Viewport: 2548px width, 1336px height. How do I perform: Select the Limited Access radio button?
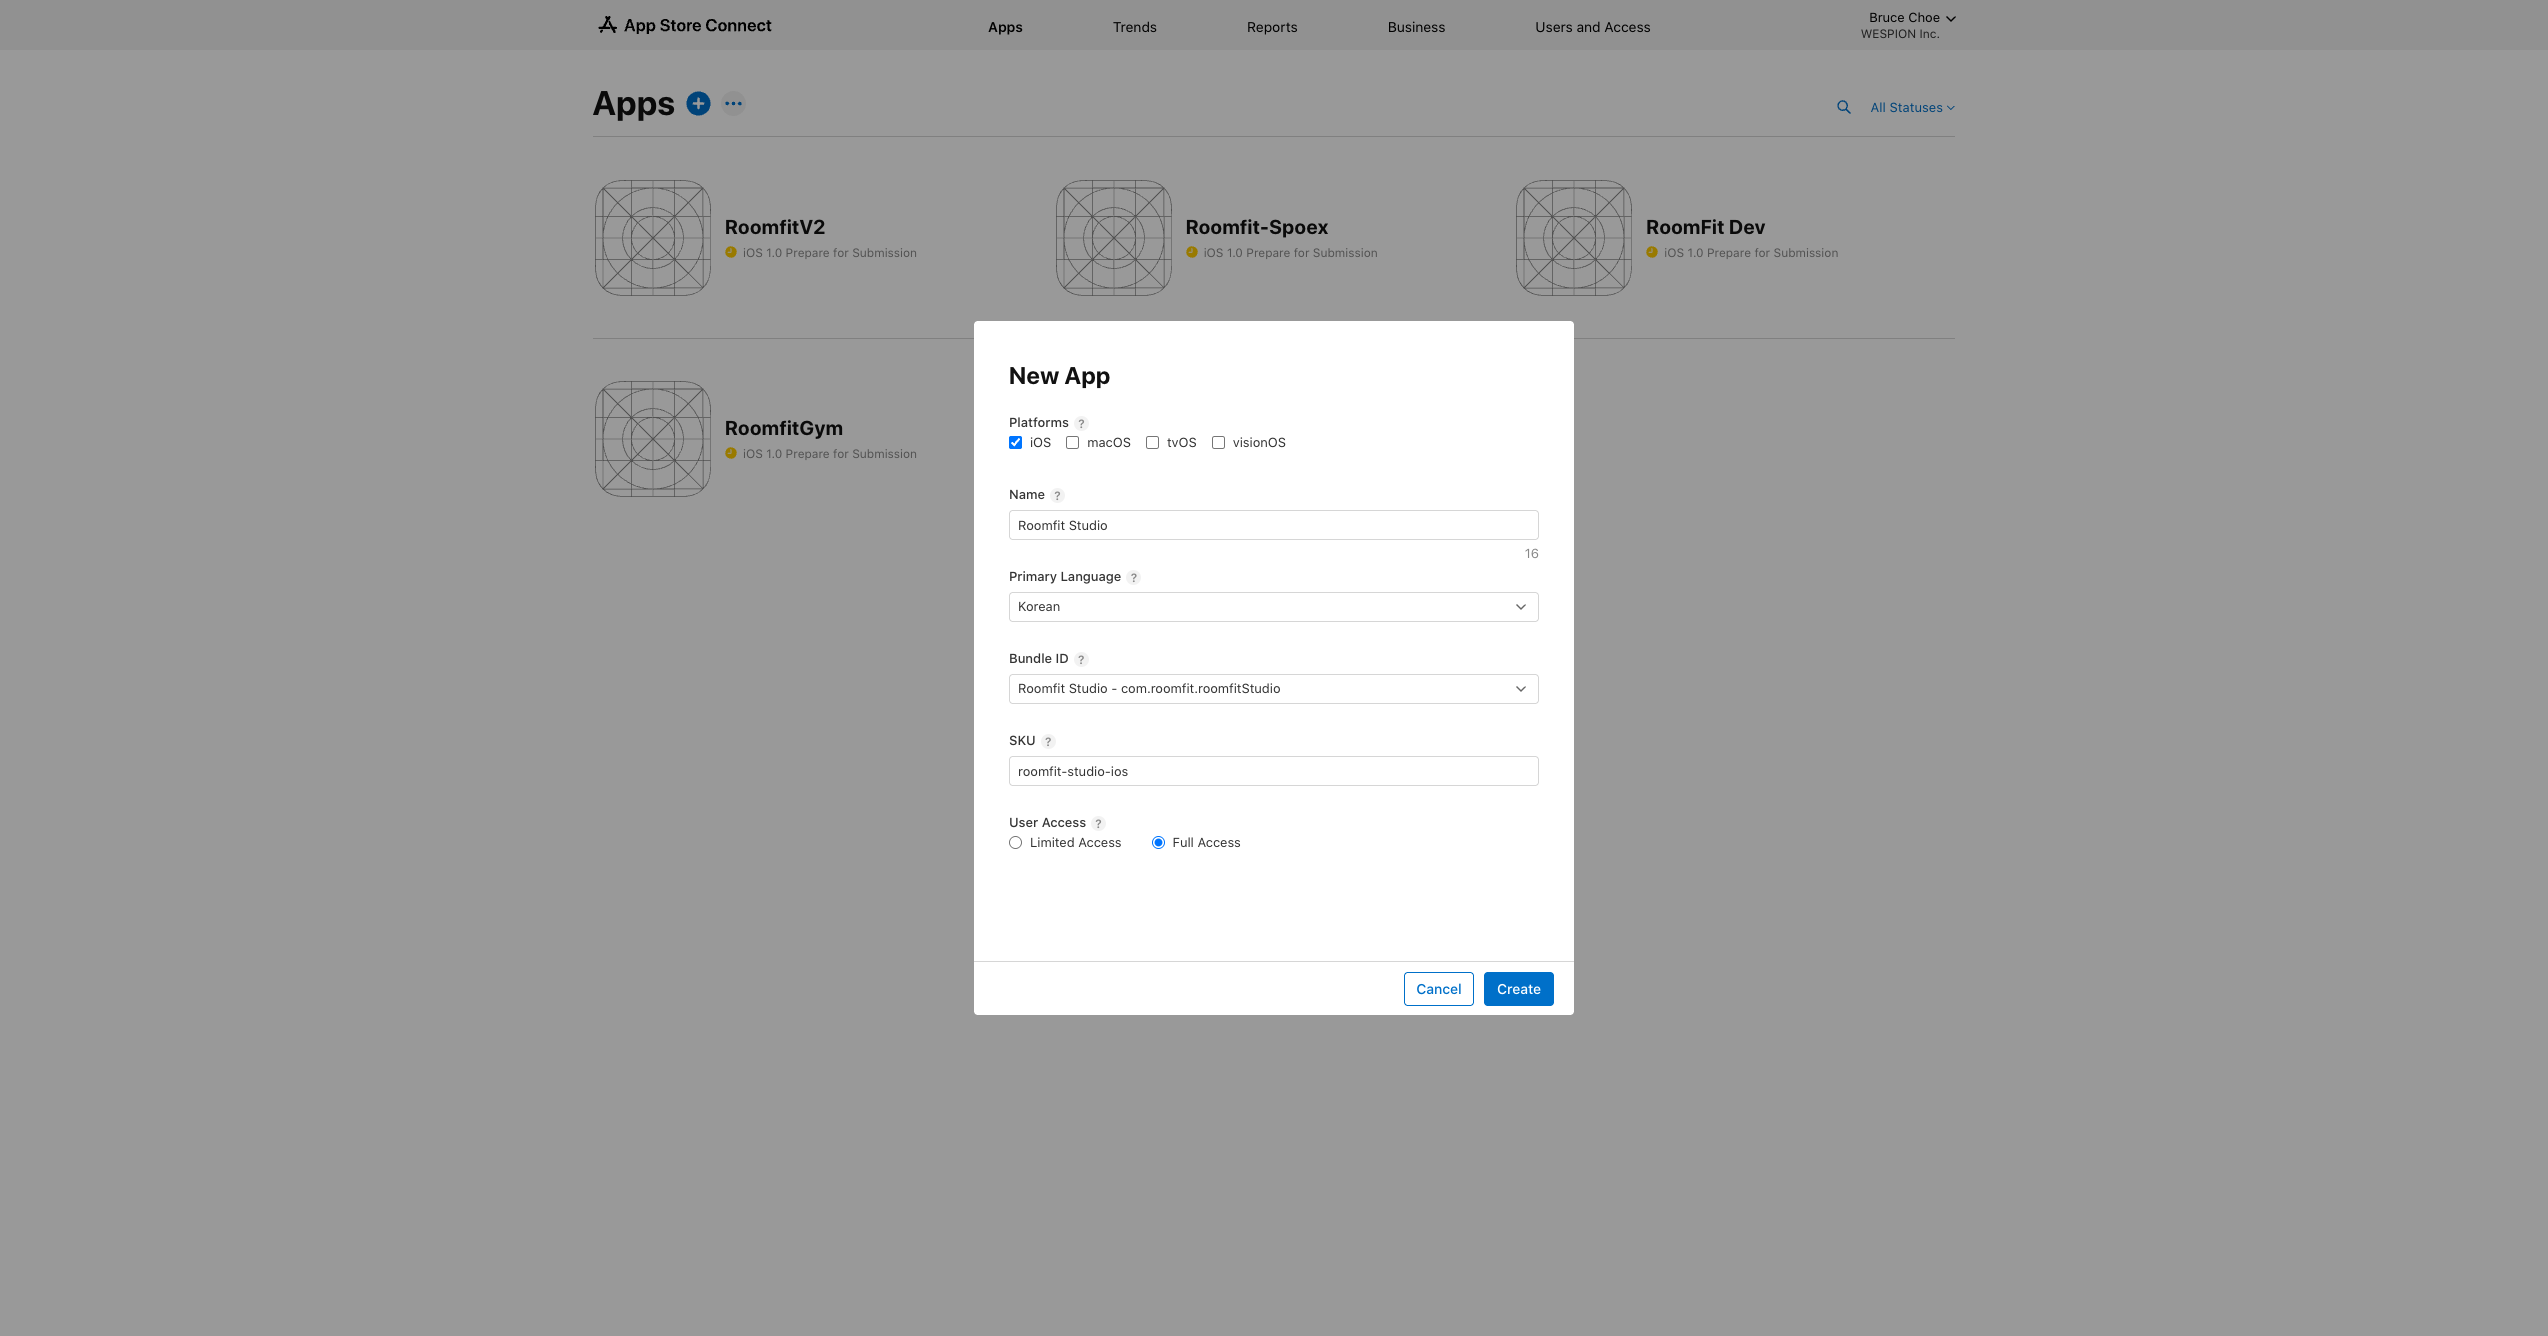(x=1015, y=843)
